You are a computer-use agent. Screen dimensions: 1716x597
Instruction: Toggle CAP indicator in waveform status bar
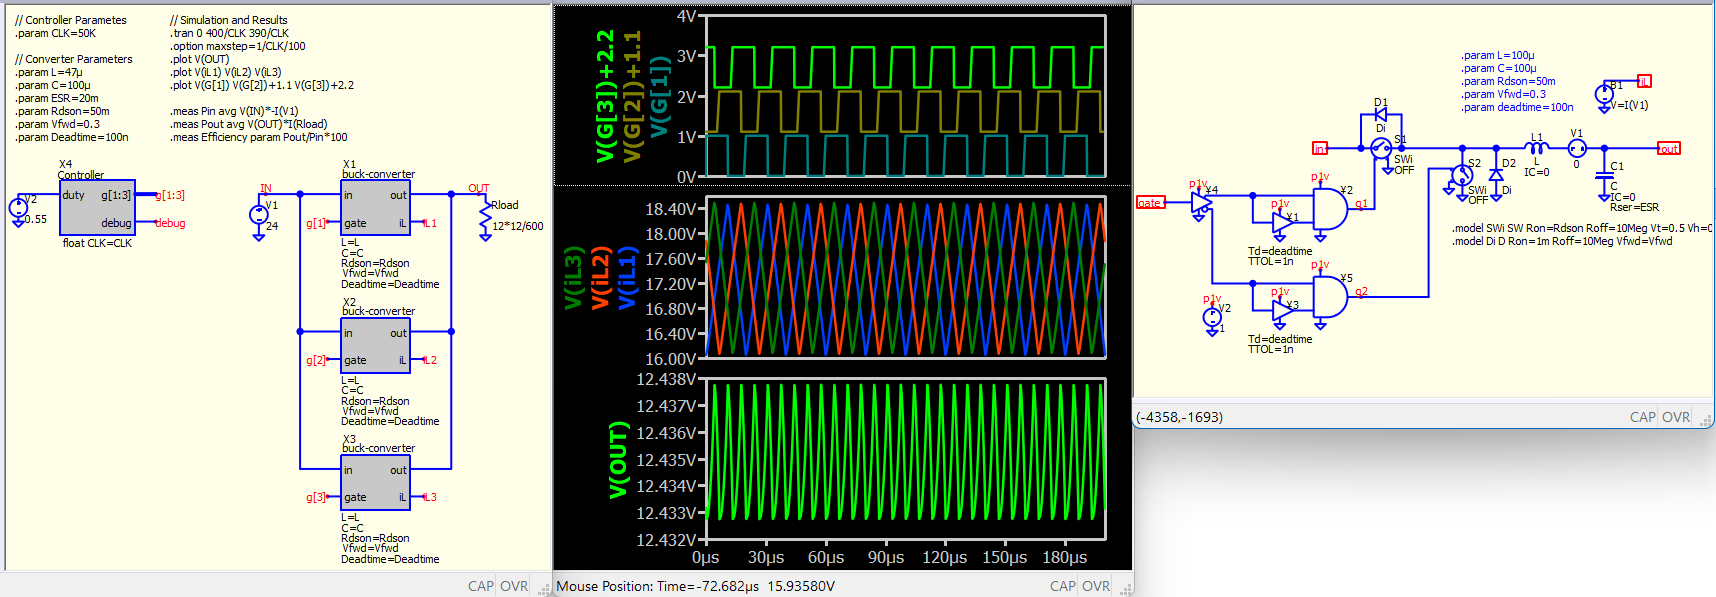click(1063, 586)
